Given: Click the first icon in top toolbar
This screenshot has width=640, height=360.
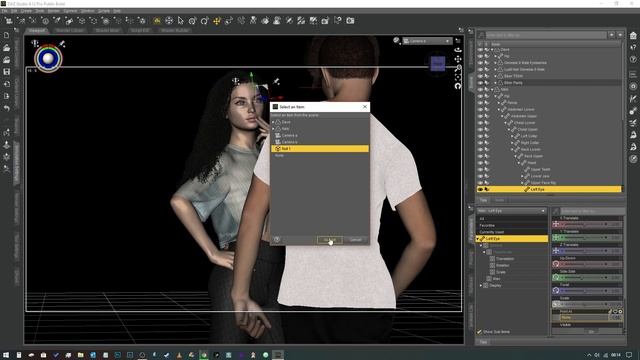Looking at the screenshot, I should tap(9, 20).
